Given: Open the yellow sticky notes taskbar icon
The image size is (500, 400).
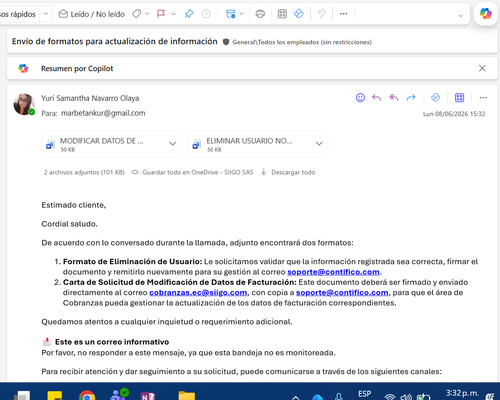Looking at the screenshot, I should 55,396.
